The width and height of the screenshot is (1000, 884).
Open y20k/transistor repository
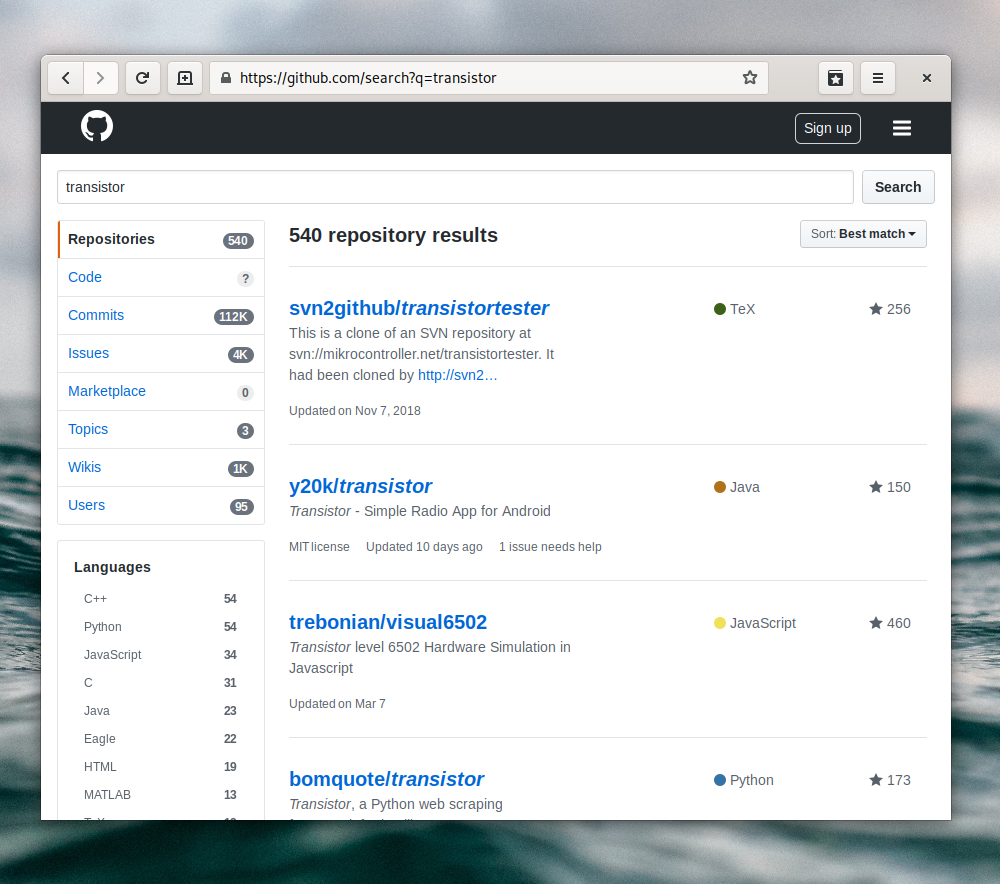[x=360, y=486]
